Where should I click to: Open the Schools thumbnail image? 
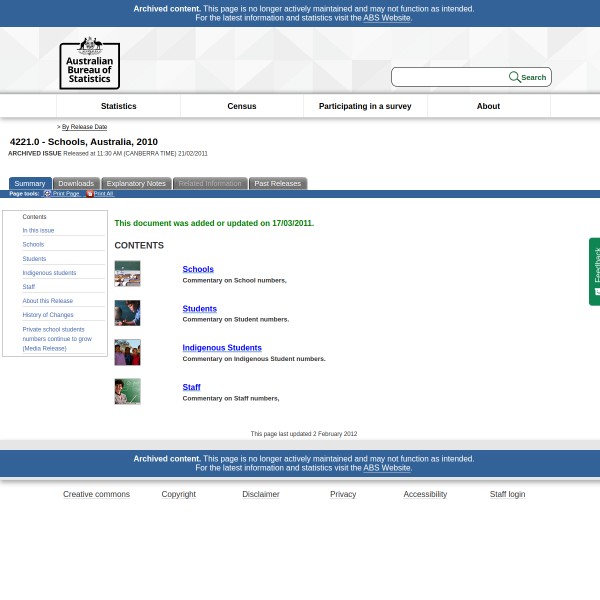click(x=127, y=274)
